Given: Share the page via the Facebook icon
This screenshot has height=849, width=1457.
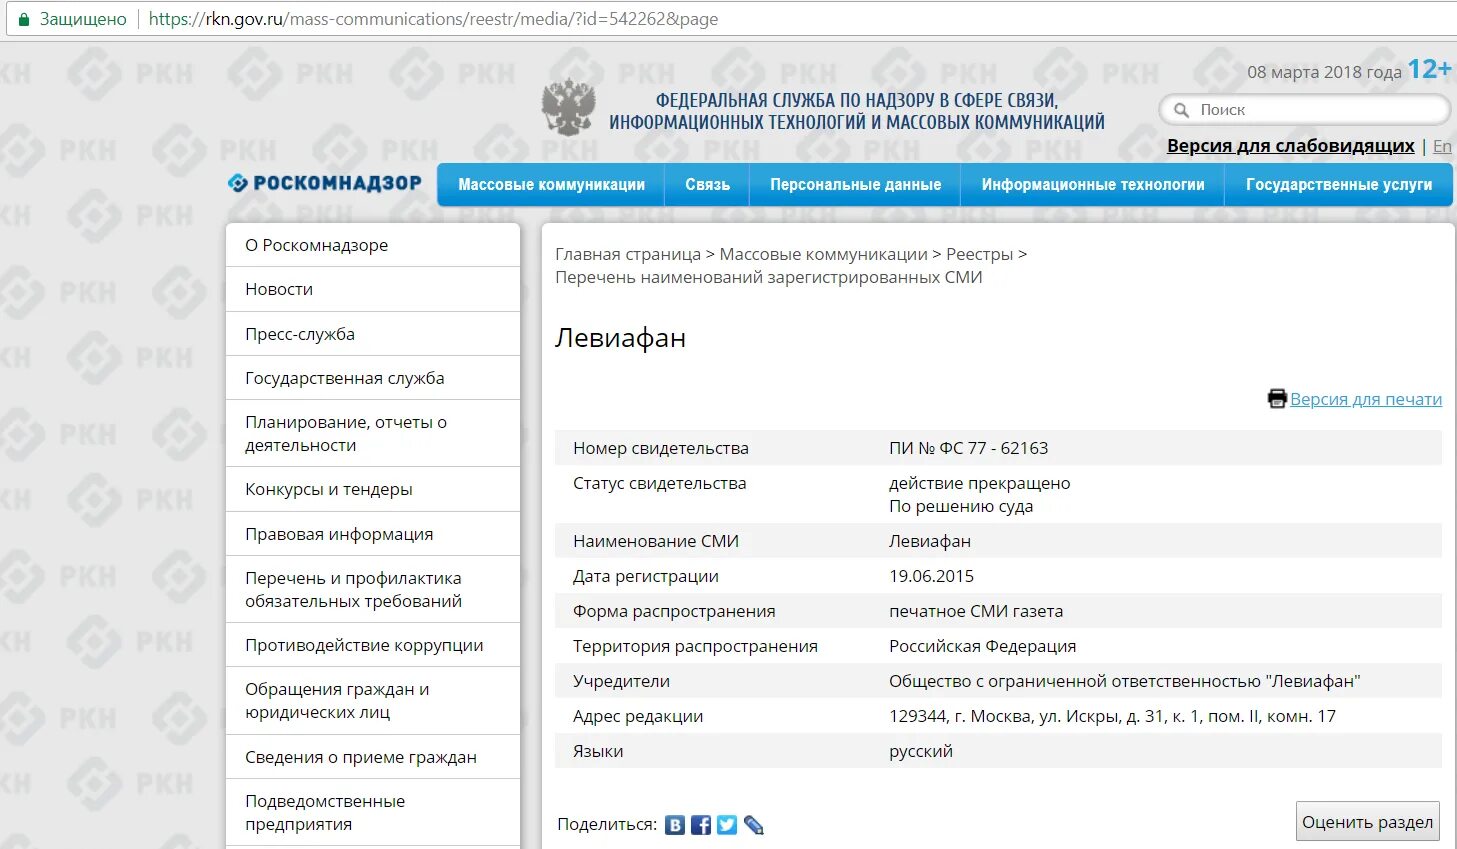Looking at the screenshot, I should (x=701, y=825).
